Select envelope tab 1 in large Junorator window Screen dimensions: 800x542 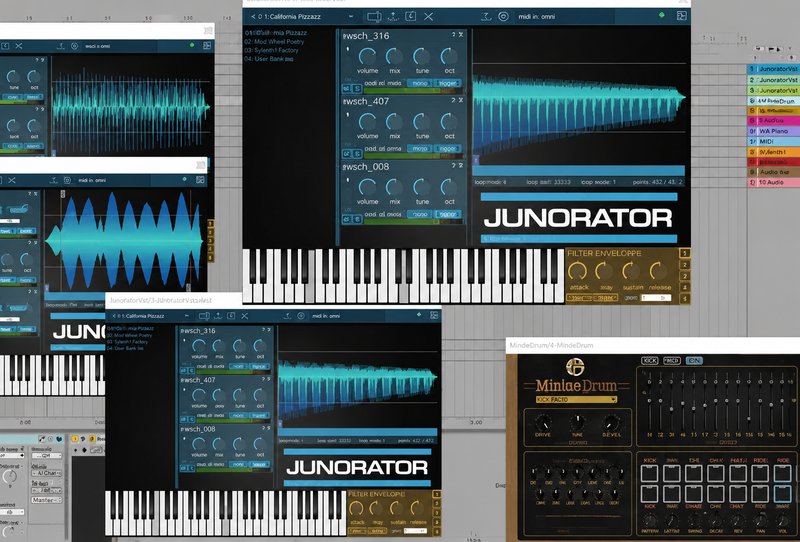click(685, 253)
